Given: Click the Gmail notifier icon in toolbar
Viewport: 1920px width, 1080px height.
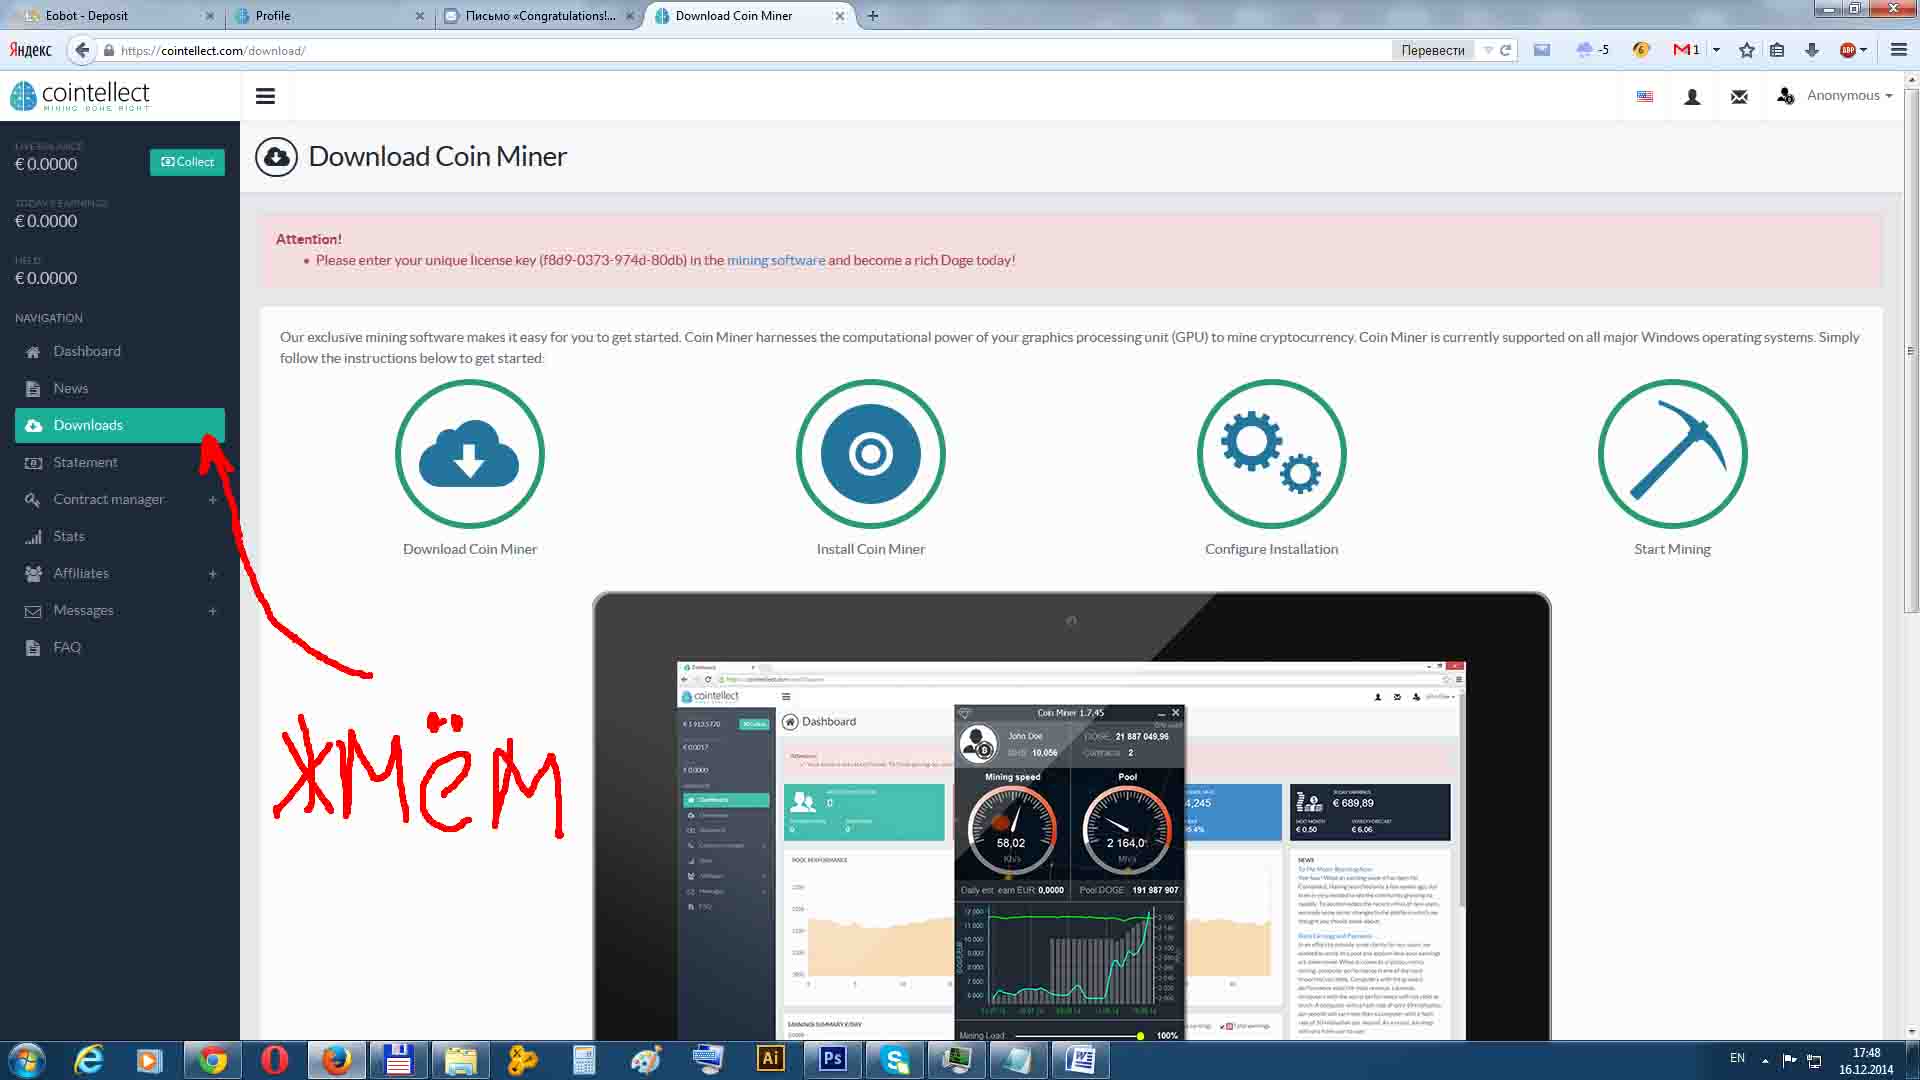Looking at the screenshot, I should [x=1686, y=50].
